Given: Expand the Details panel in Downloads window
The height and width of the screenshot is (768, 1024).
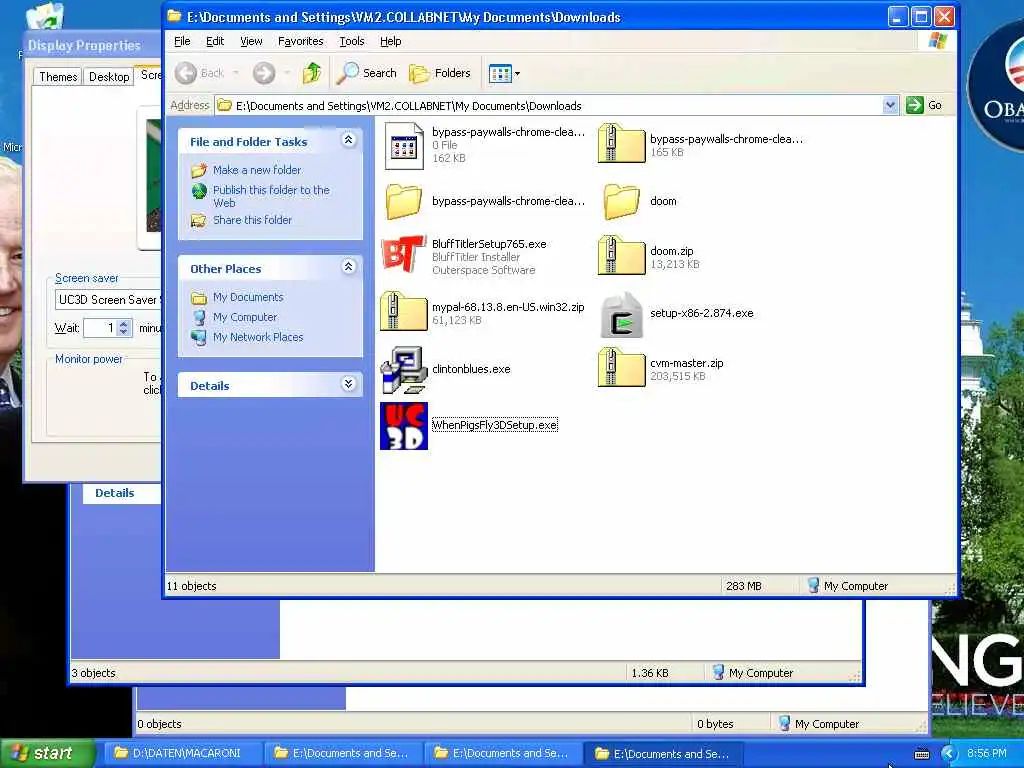Looking at the screenshot, I should 349,384.
